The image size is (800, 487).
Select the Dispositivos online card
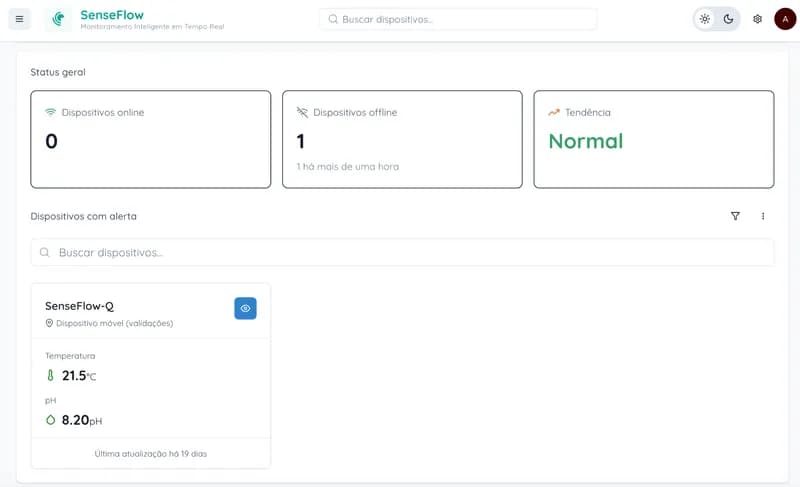151,139
